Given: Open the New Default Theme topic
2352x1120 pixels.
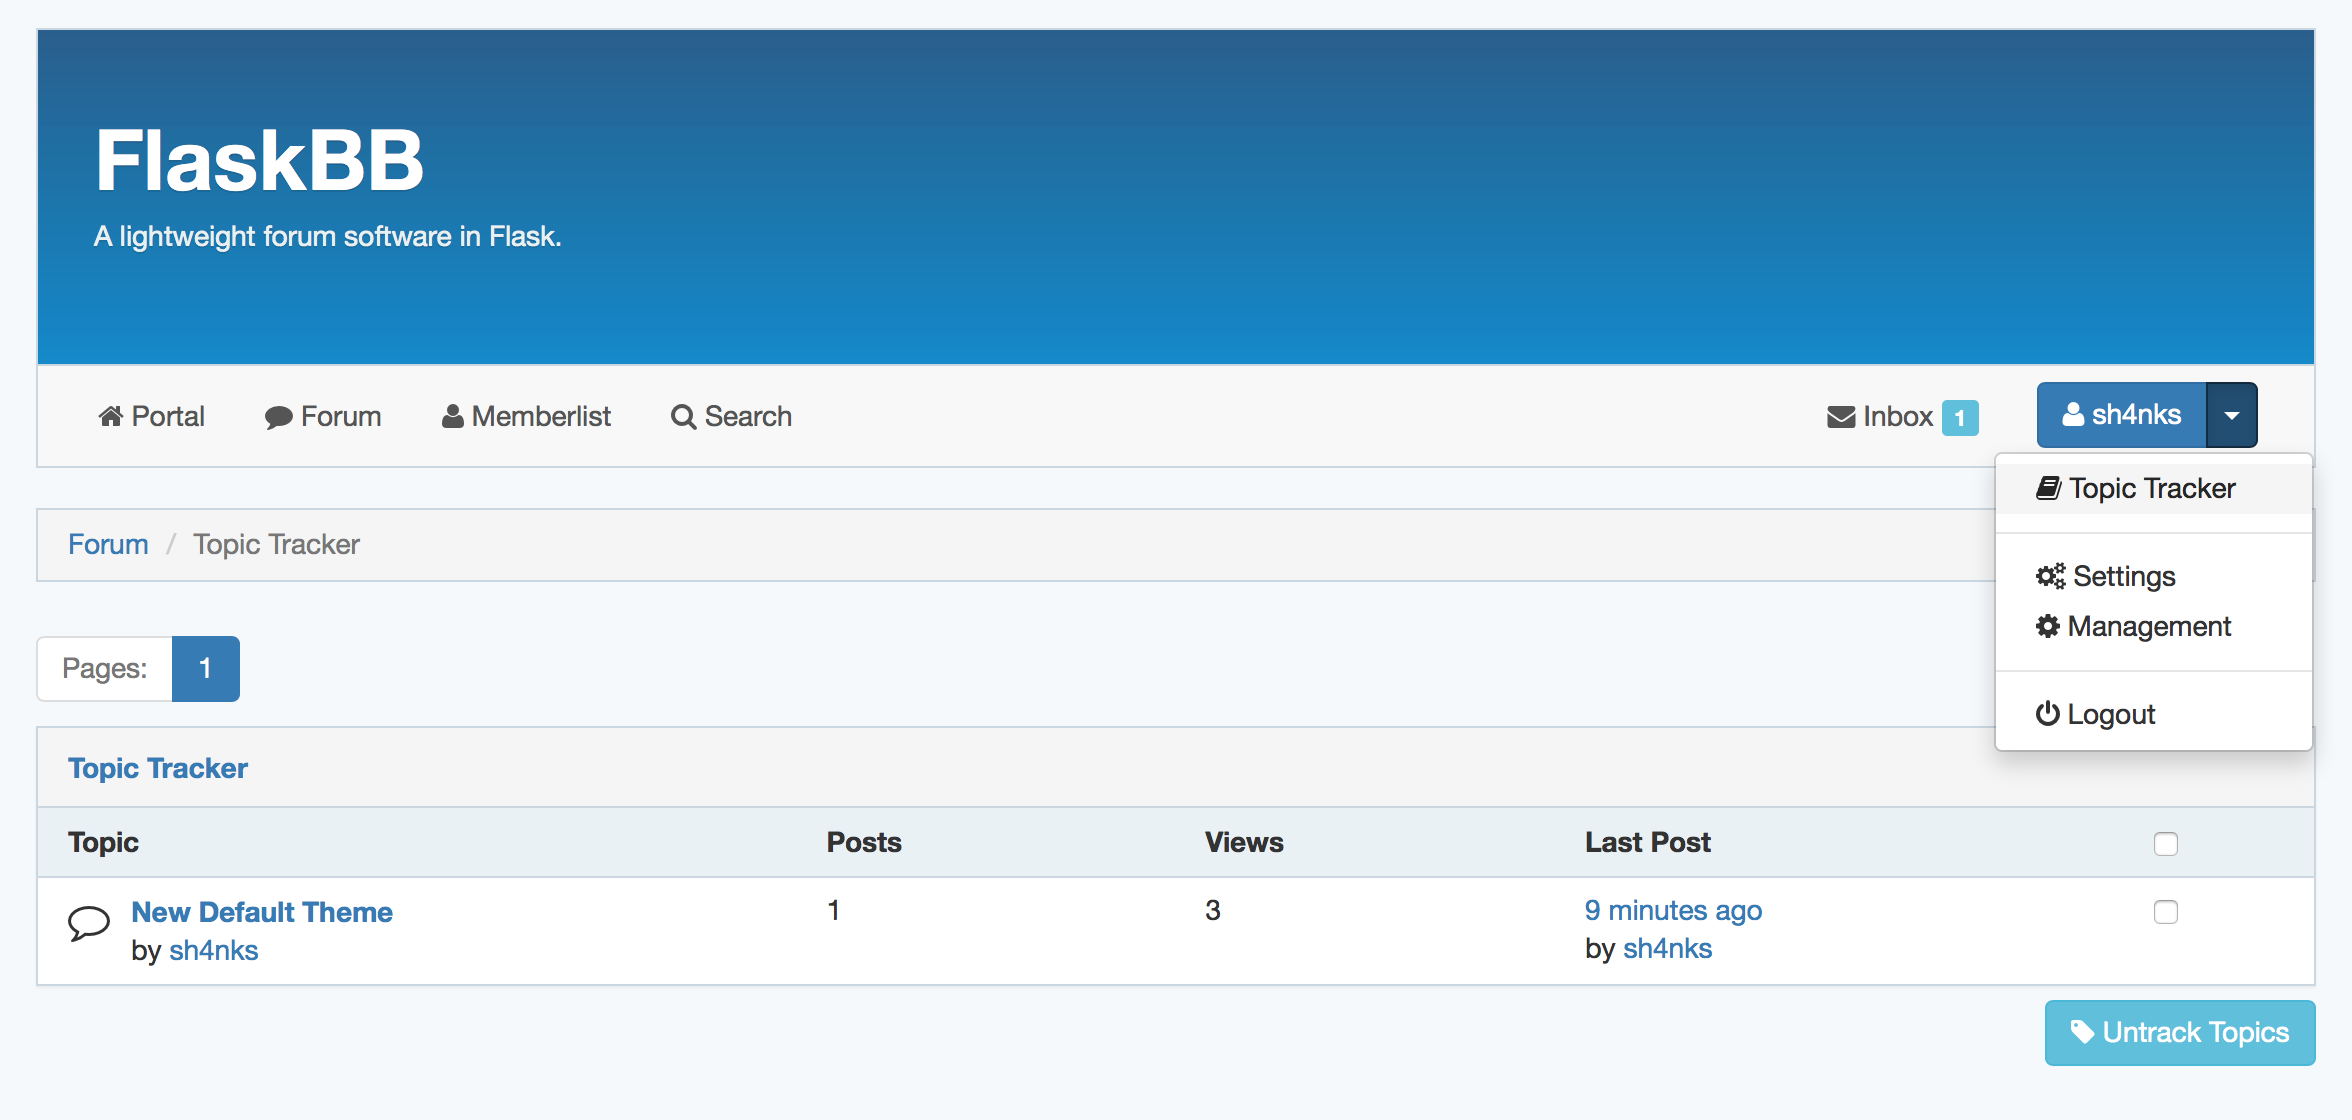Looking at the screenshot, I should (262, 912).
